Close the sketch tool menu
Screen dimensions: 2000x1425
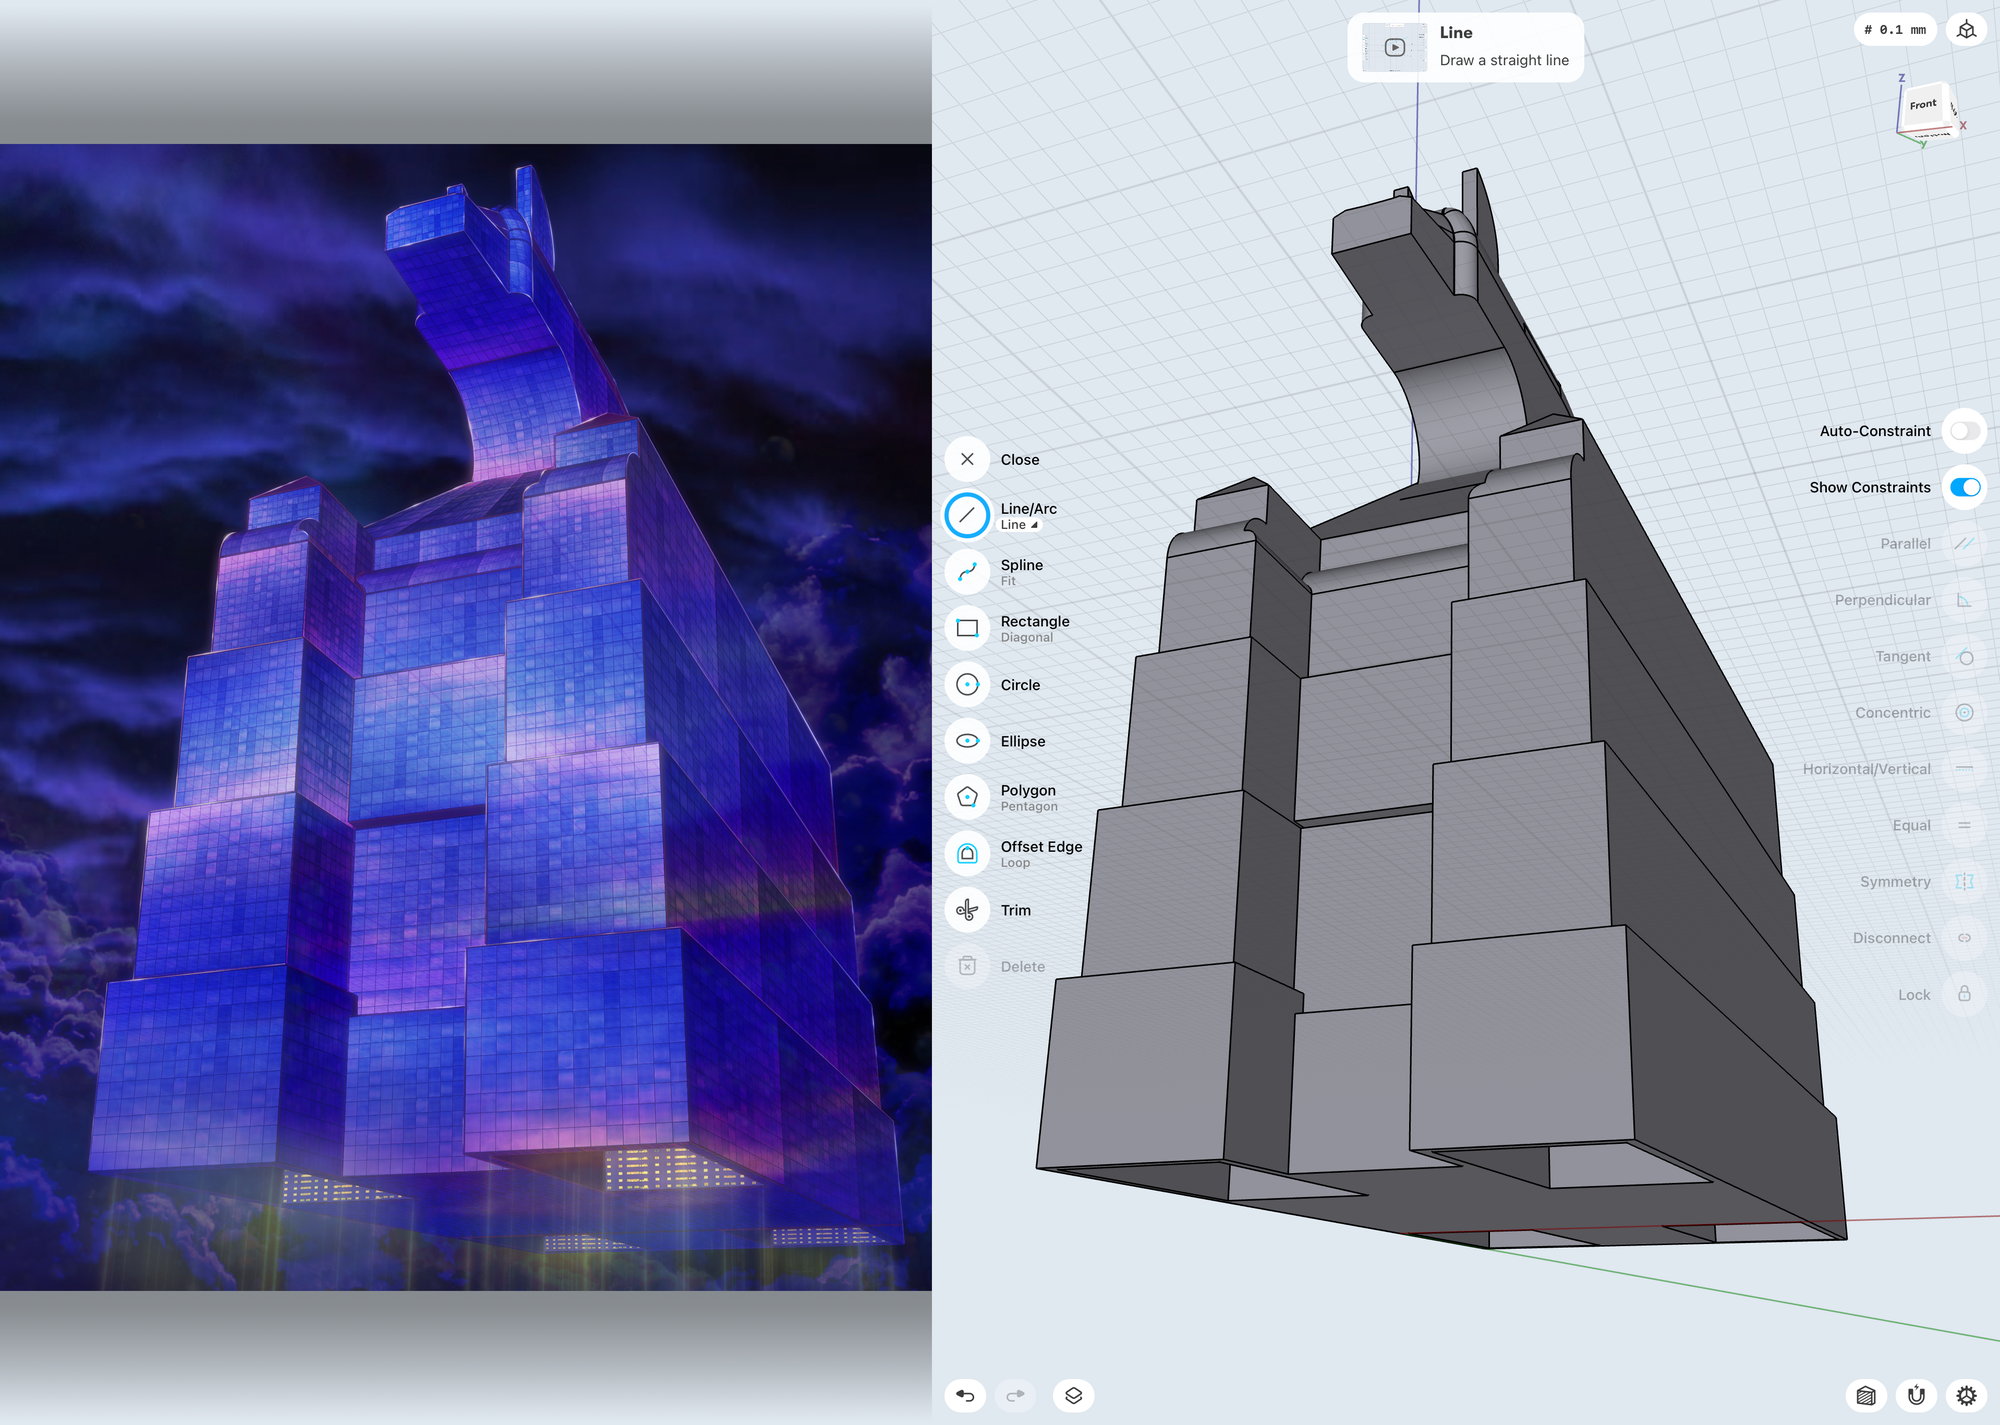pyautogui.click(x=967, y=459)
